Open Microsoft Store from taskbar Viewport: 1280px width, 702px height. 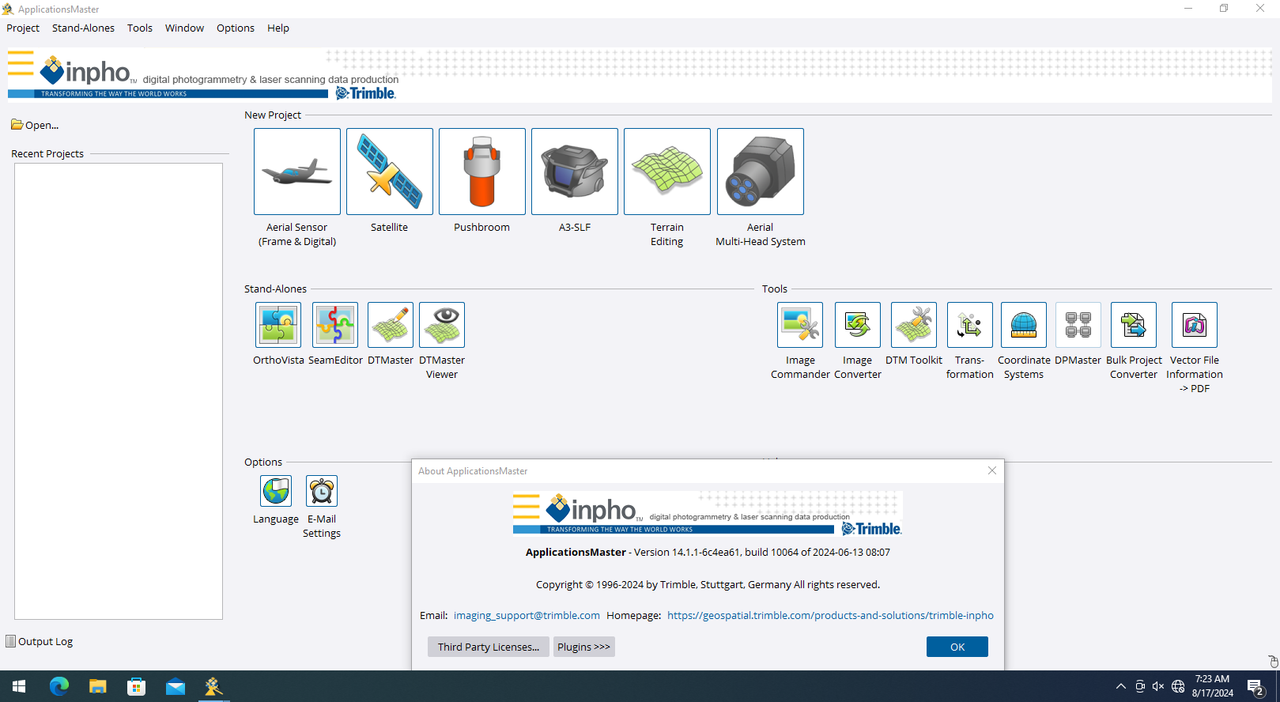tap(137, 686)
